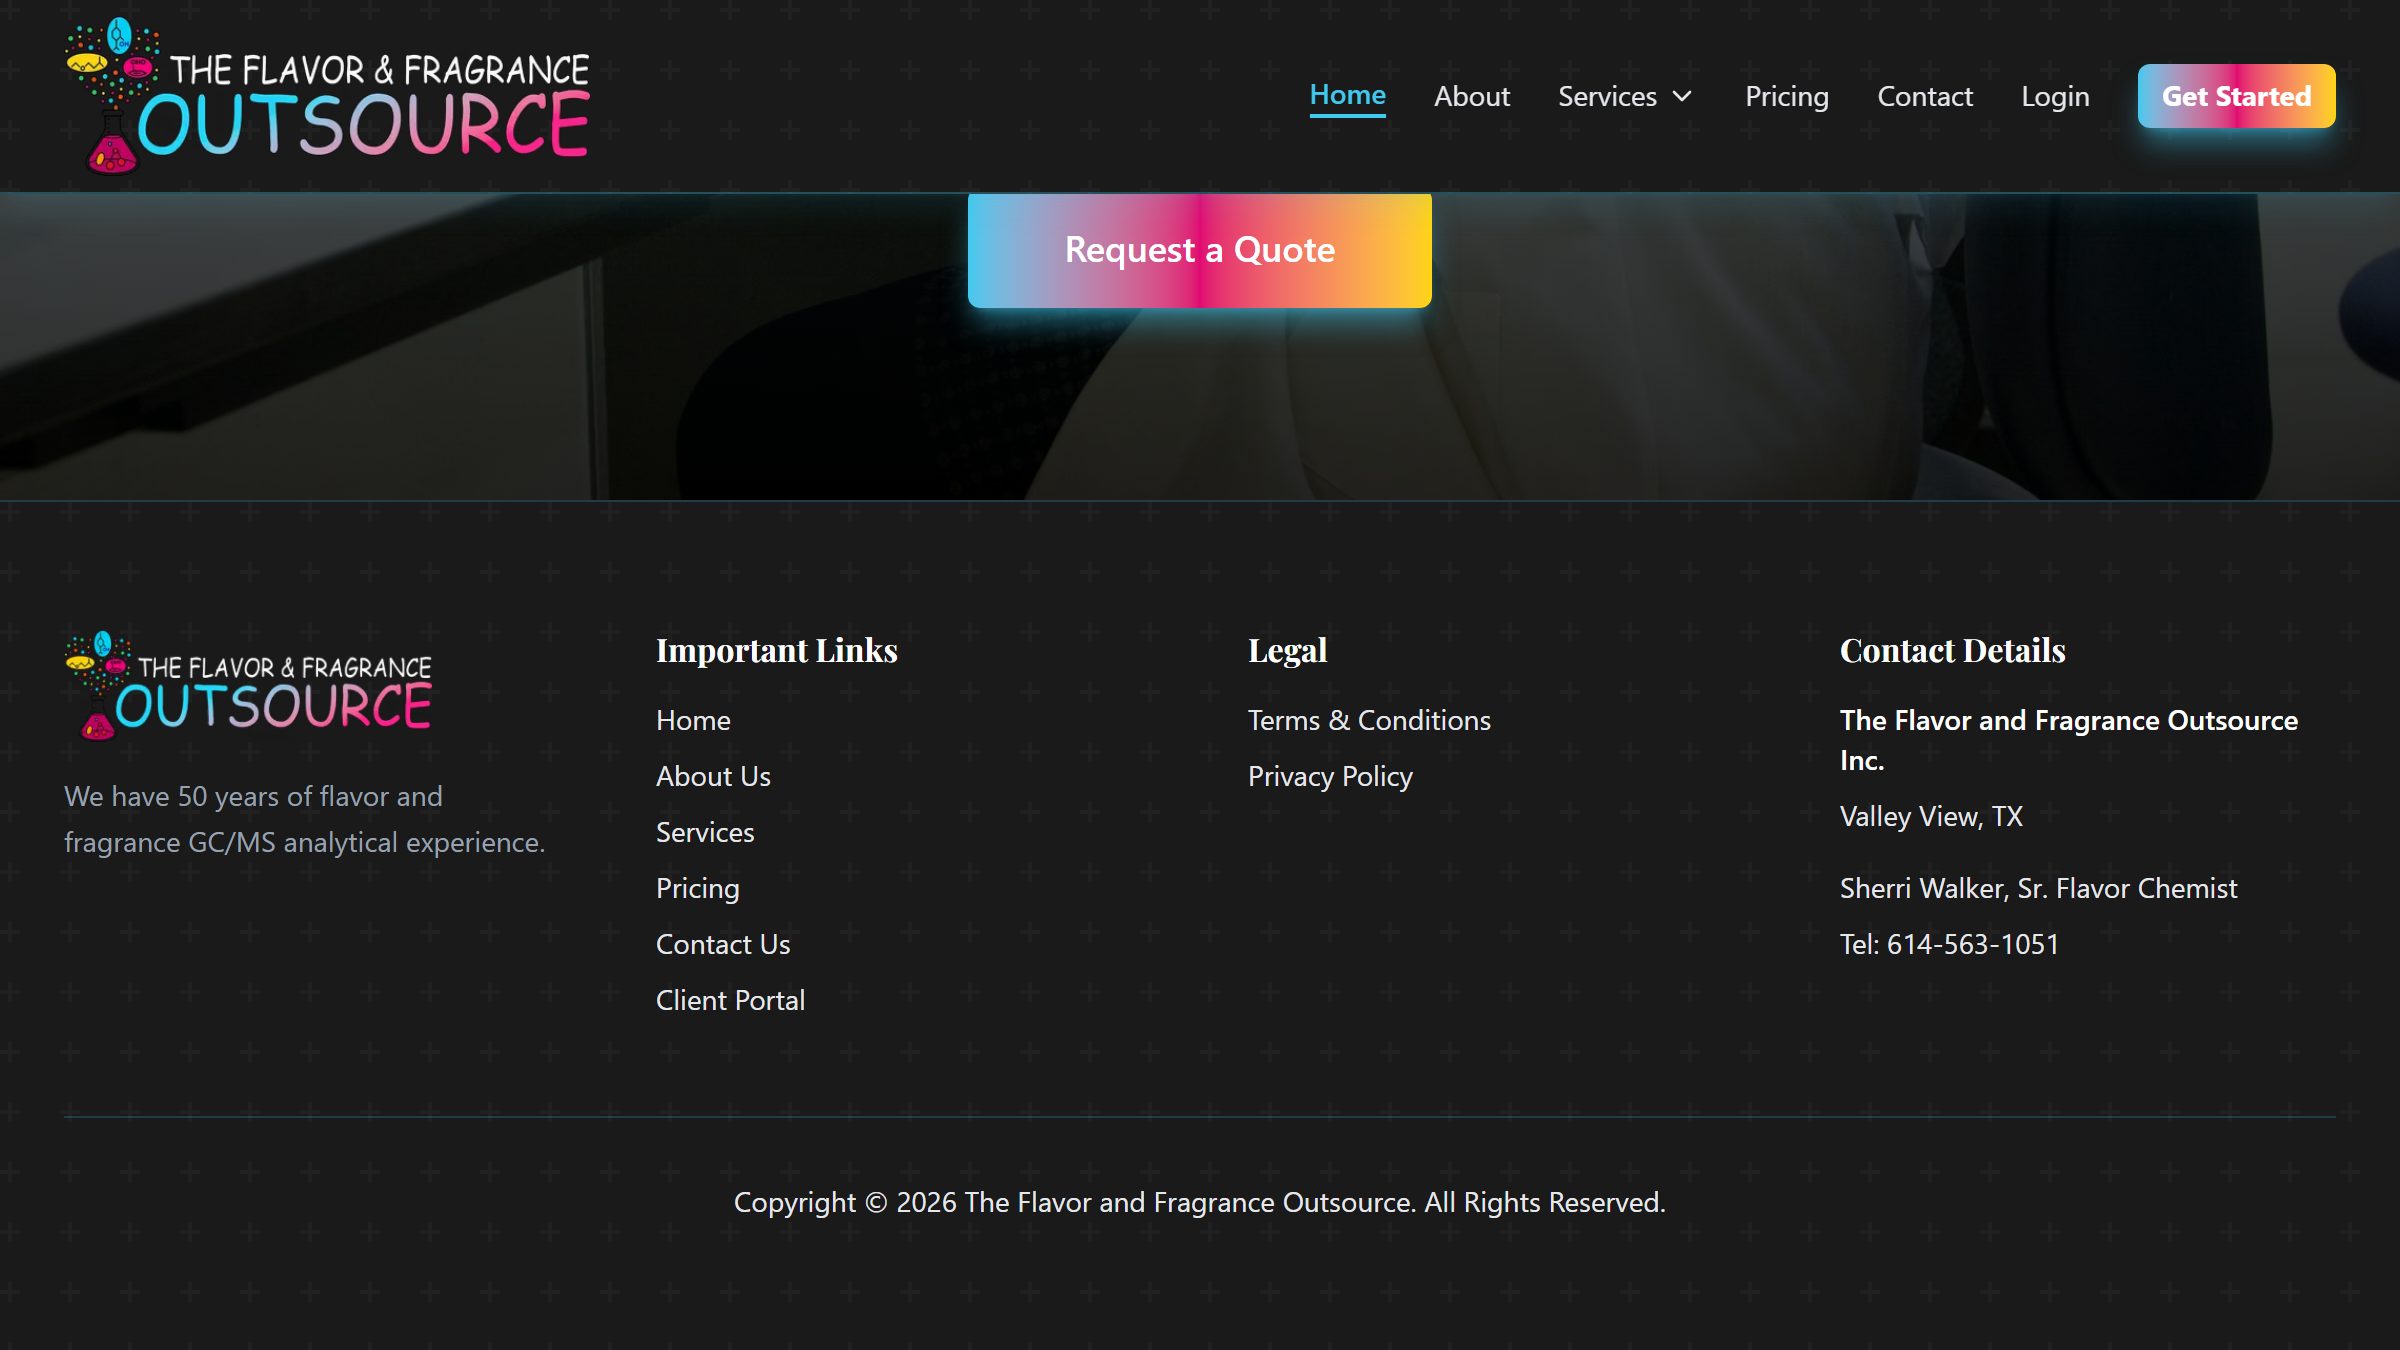Open Pricing under Important Links
Viewport: 2400px width, 1350px height.
697,887
